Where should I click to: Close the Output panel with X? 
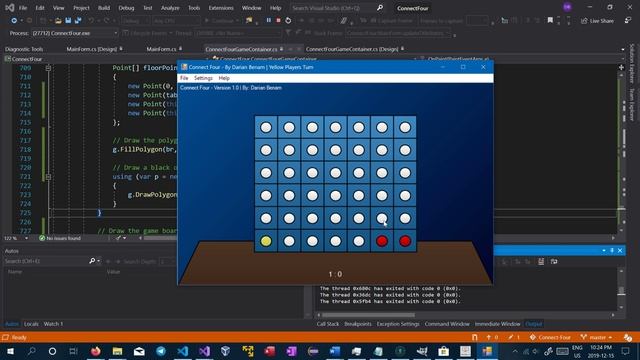(x=620, y=250)
